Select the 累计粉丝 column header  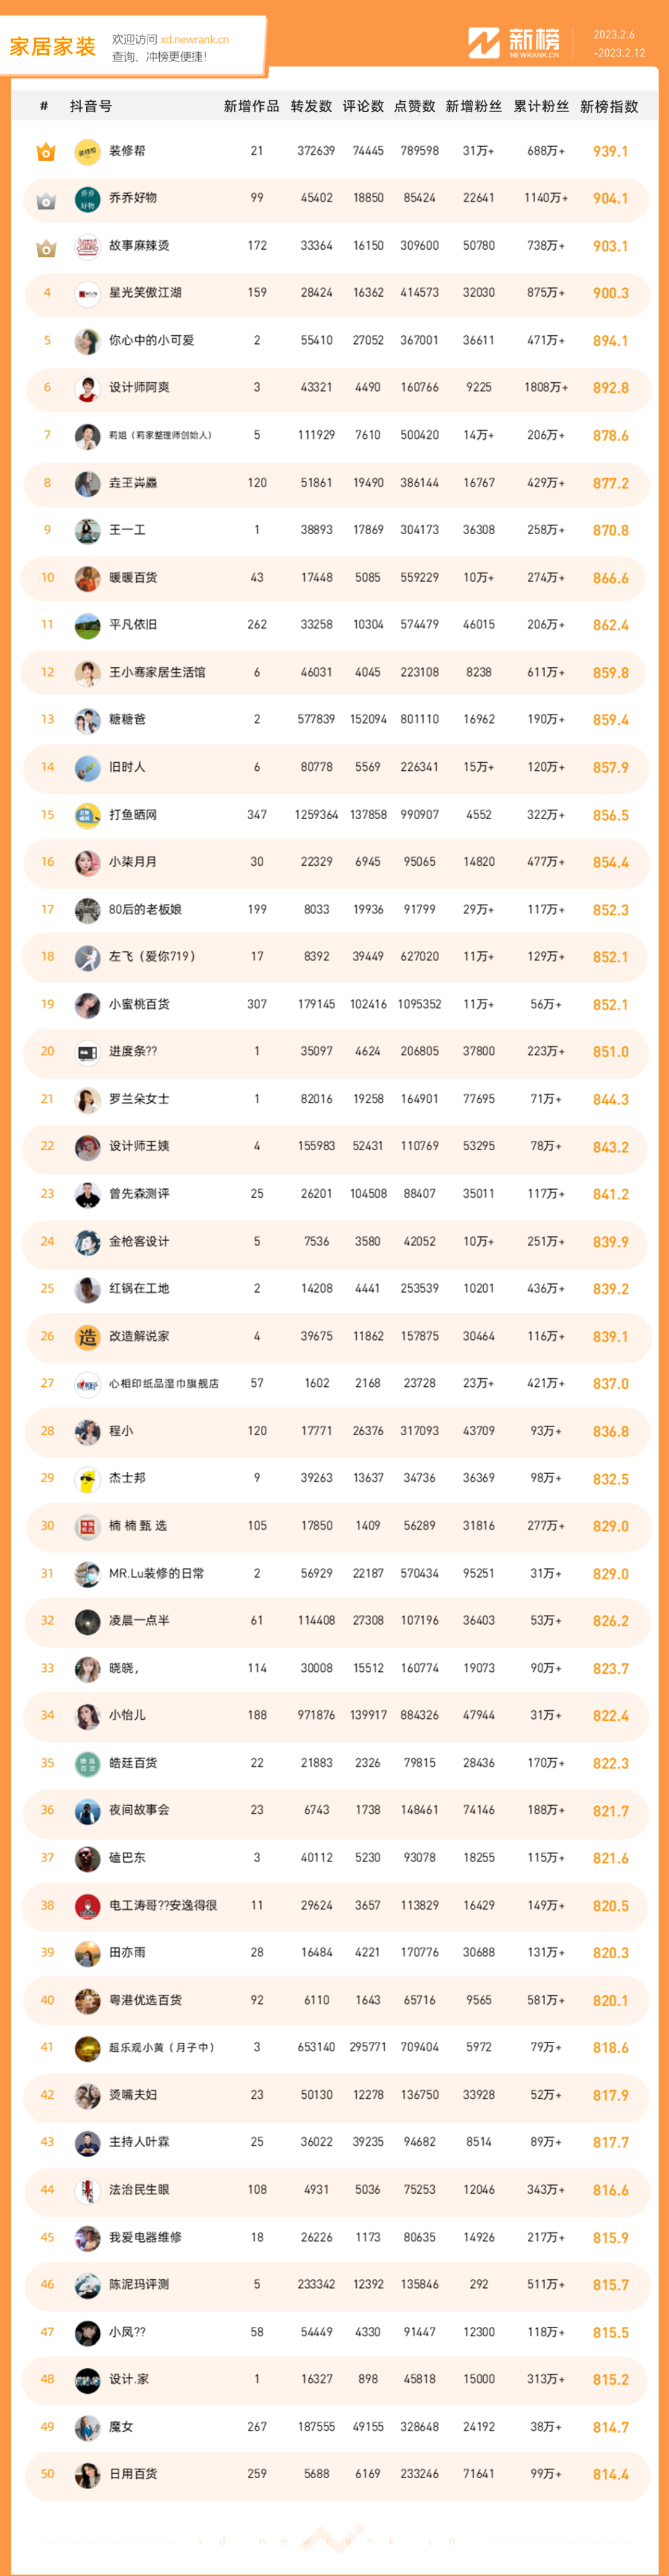pyautogui.click(x=541, y=107)
